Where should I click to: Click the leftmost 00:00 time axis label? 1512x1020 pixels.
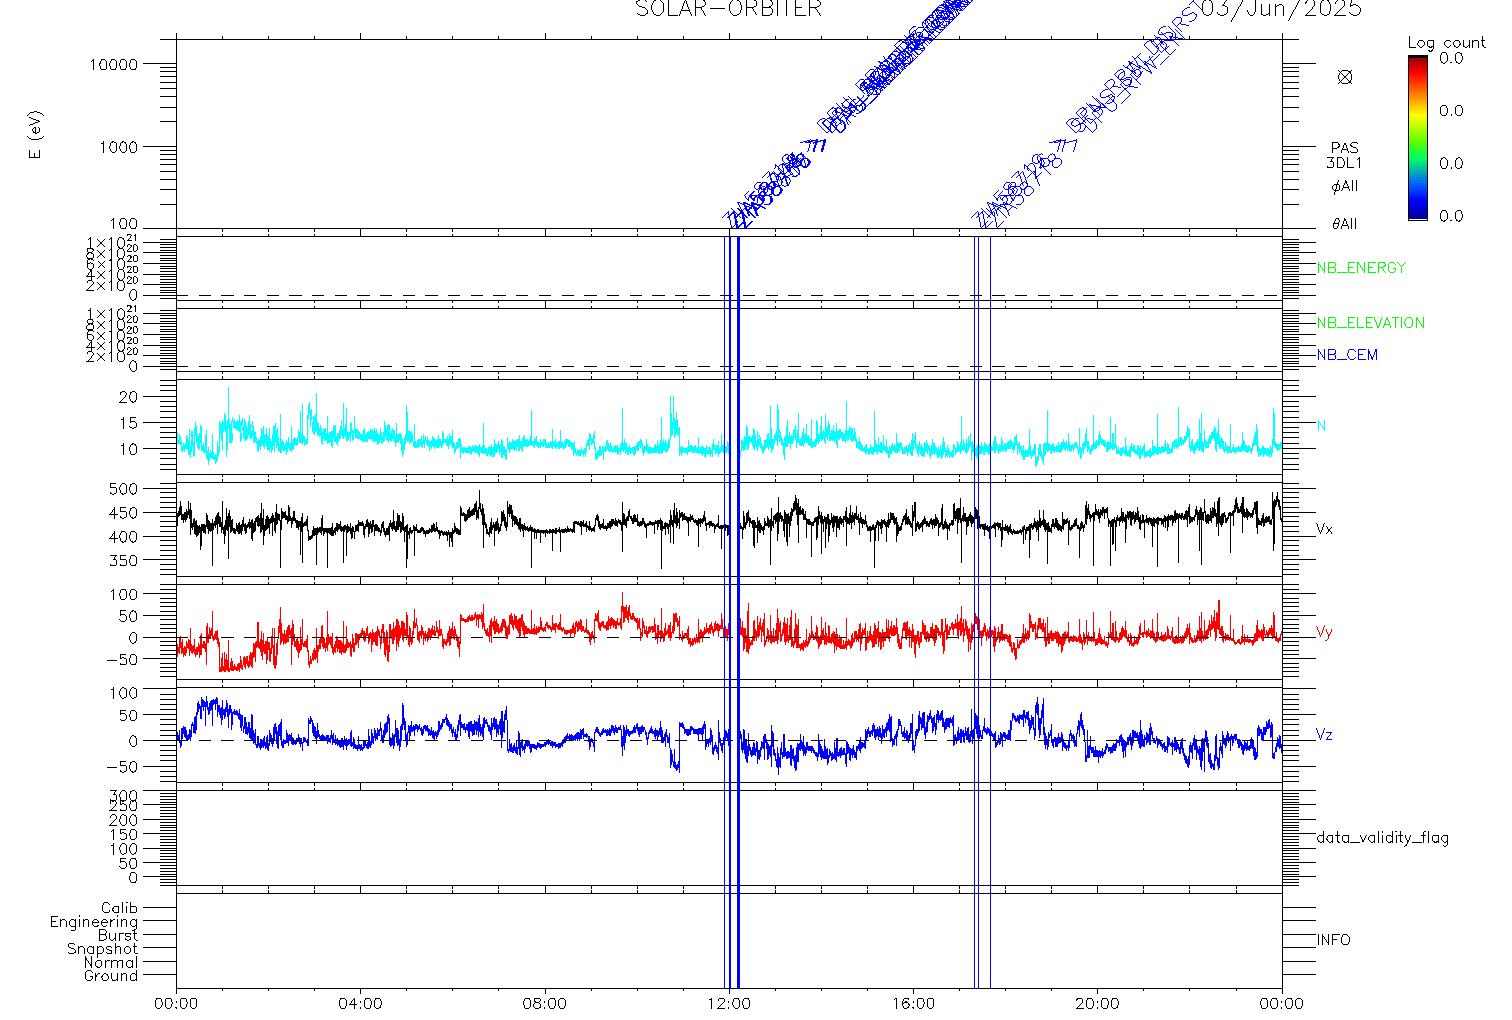[177, 1004]
